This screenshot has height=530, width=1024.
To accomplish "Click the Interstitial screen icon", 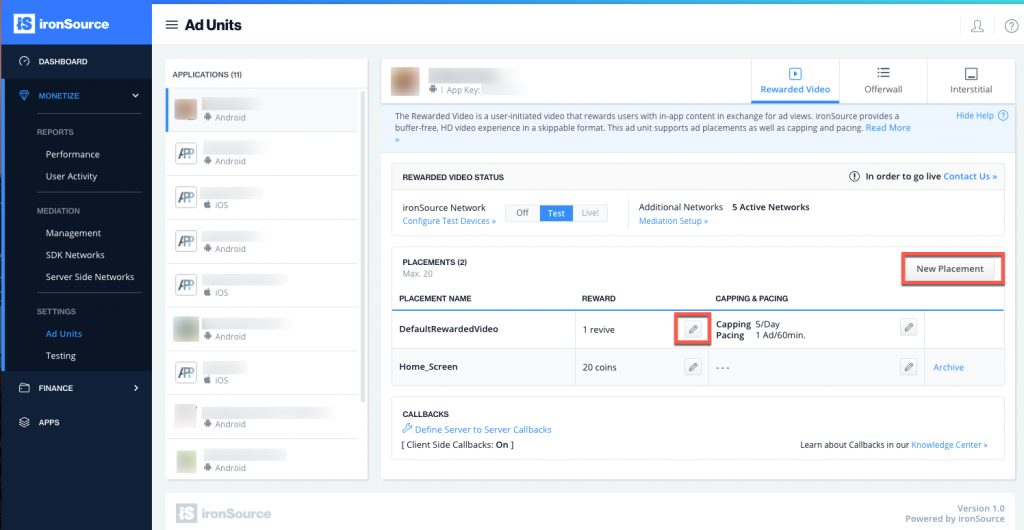I will 971,74.
